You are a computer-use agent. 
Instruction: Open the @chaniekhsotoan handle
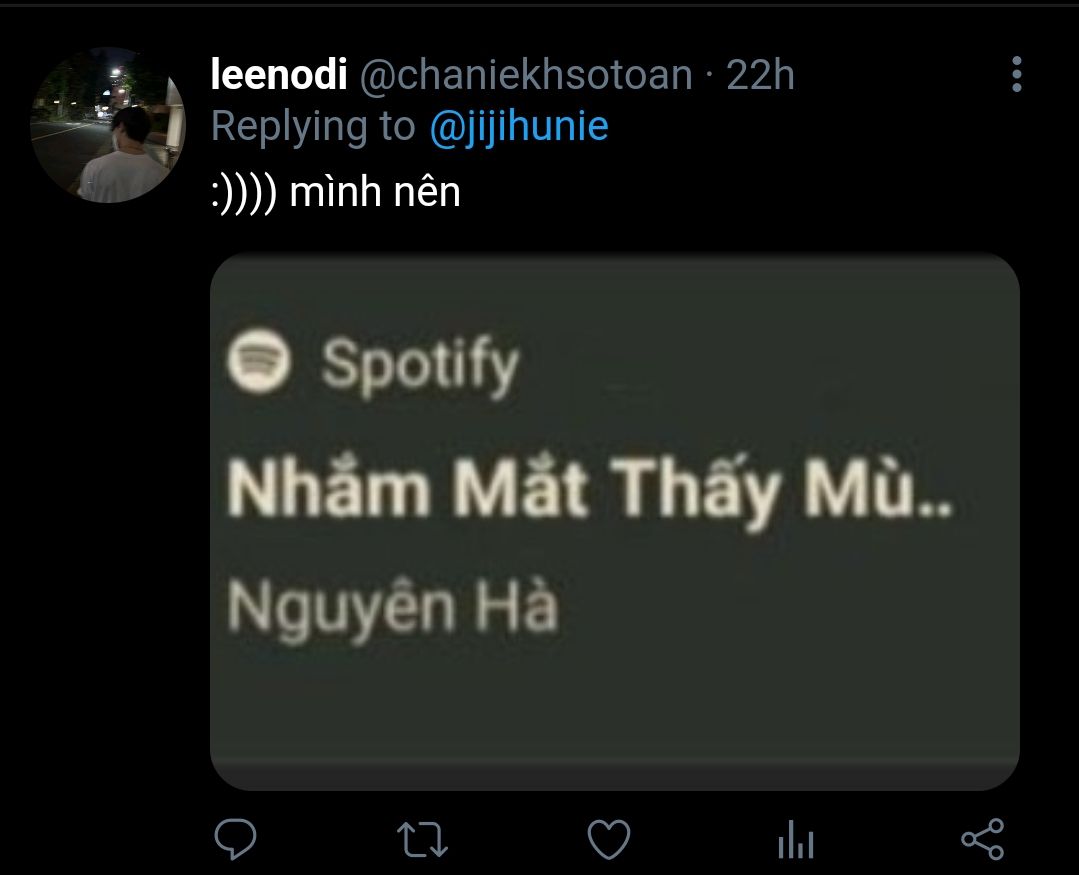tap(525, 75)
